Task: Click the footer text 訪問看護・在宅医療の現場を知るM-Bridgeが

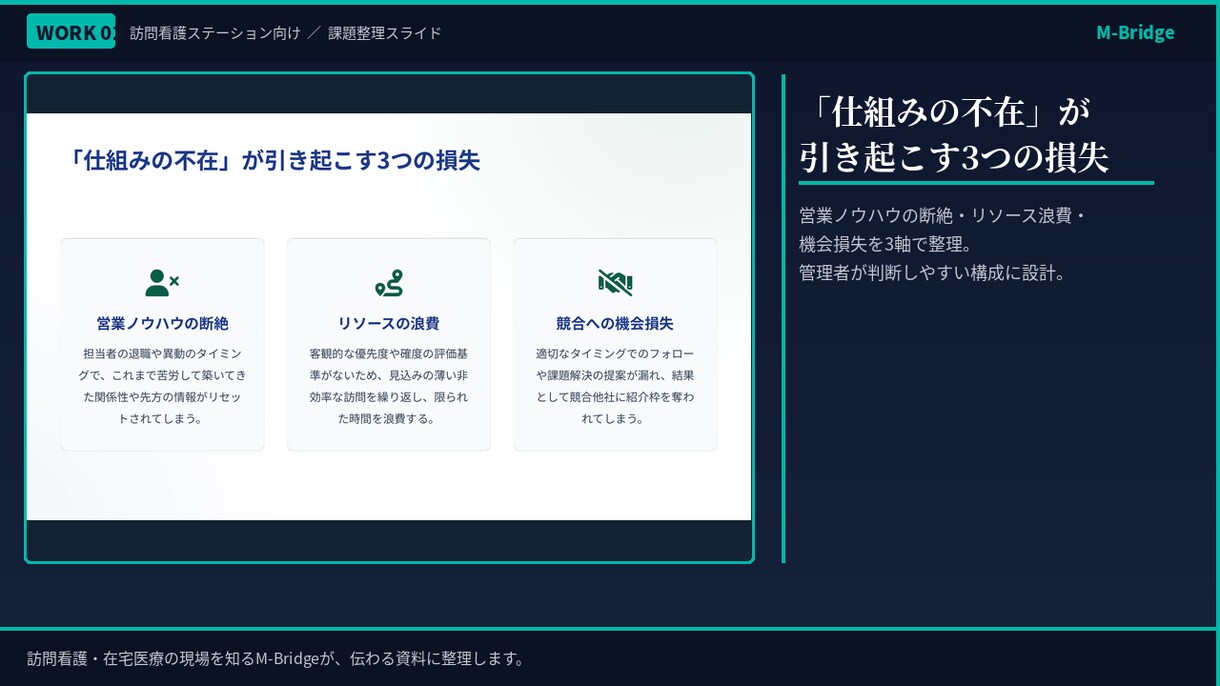Action: (181, 659)
